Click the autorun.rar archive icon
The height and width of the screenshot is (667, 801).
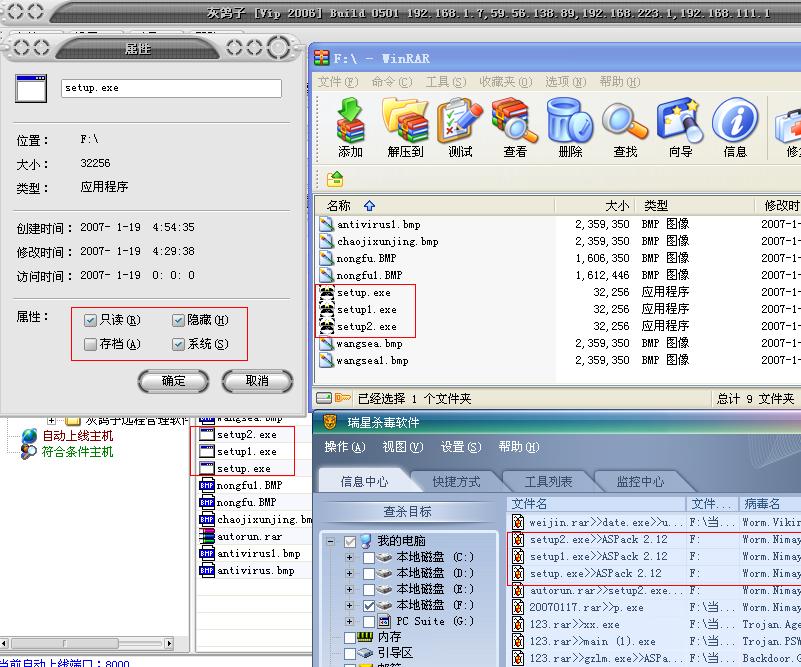click(207, 536)
